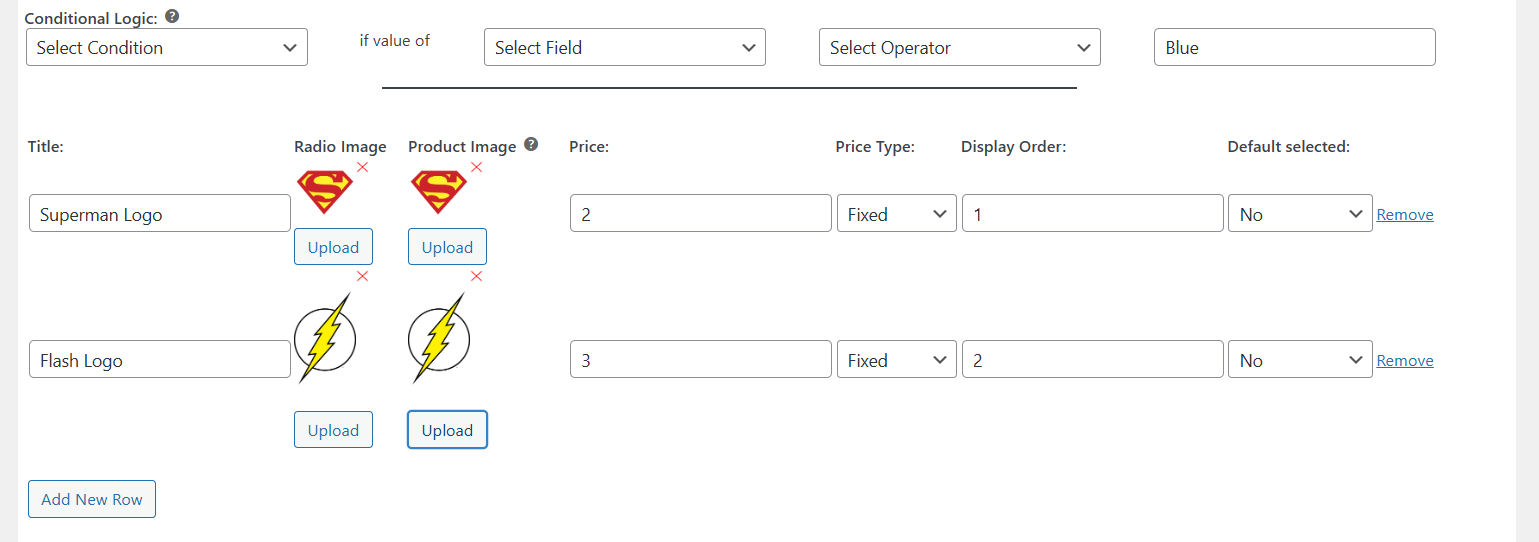Open Default selected dropdown for Flash Logo
The height and width of the screenshot is (542, 1539).
coord(1300,360)
